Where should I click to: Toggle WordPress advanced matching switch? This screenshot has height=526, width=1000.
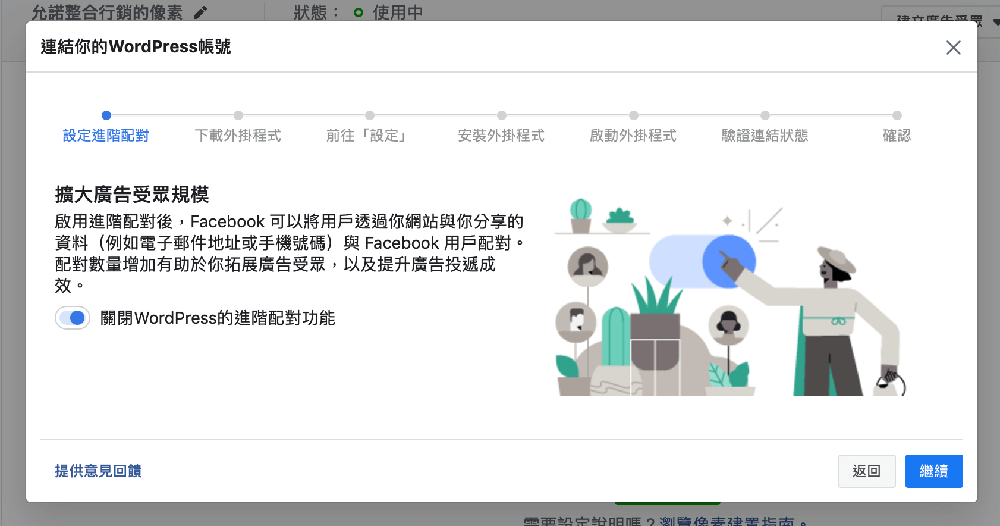pyautogui.click(x=72, y=318)
